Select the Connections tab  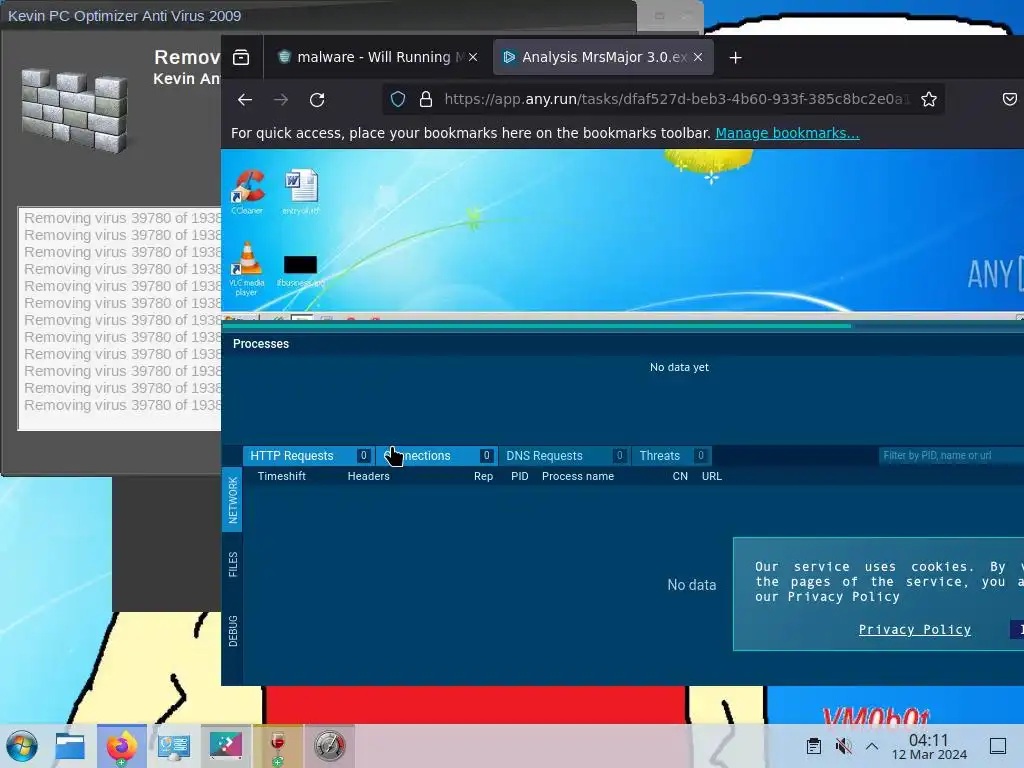click(x=437, y=456)
